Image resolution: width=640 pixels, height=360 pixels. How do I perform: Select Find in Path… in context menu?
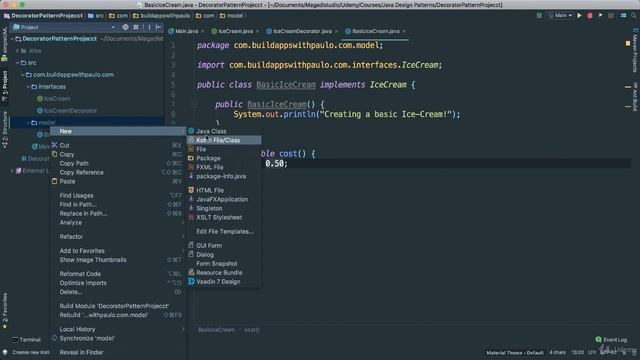118,204
